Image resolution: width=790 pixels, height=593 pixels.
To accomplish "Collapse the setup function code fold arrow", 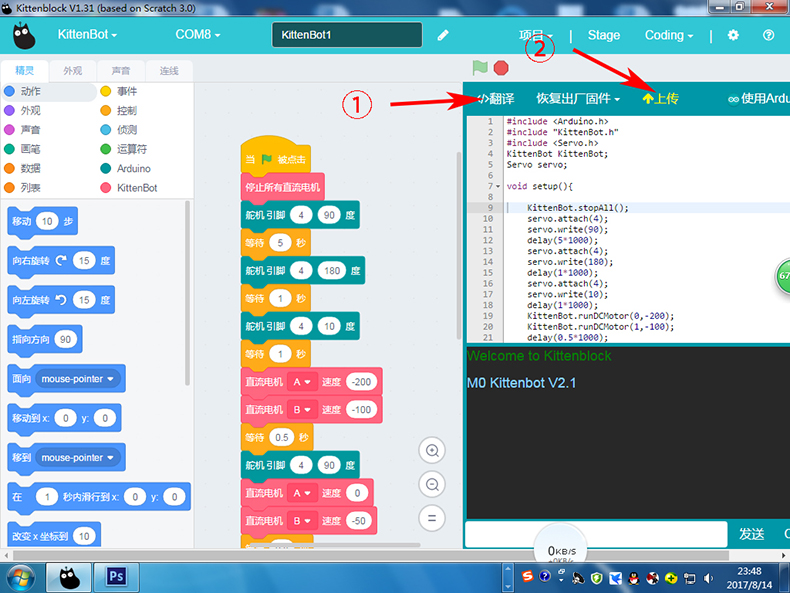I will 497,186.
